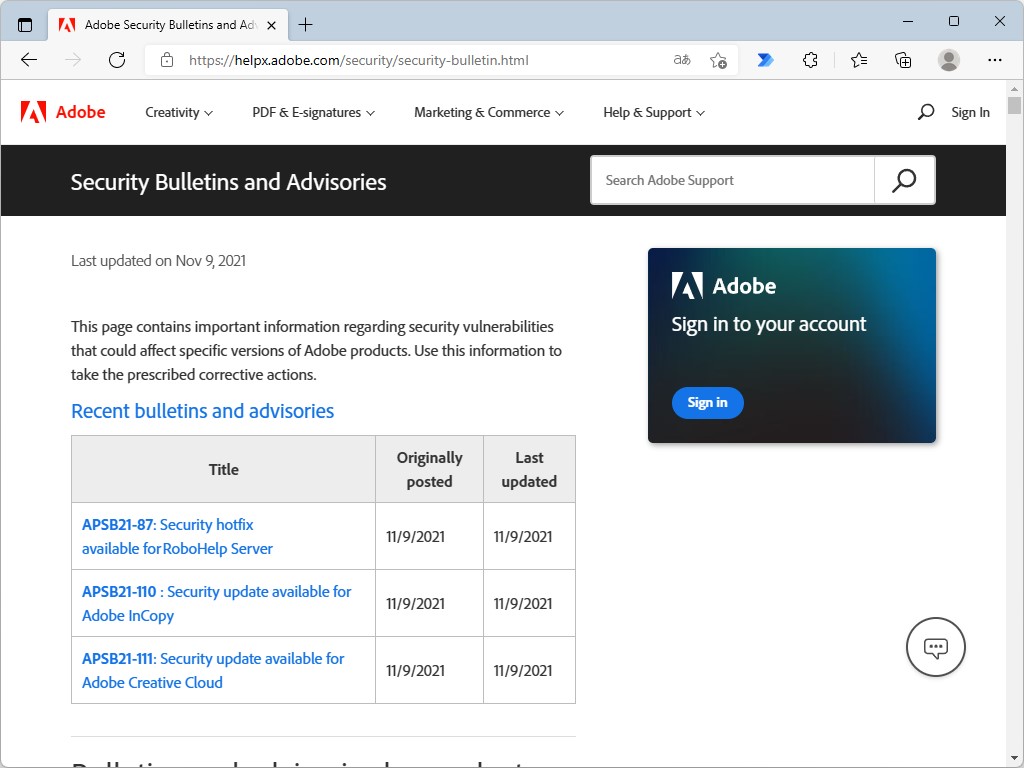1024x768 pixels.
Task: Click the Search Adobe Support field
Action: 732,180
